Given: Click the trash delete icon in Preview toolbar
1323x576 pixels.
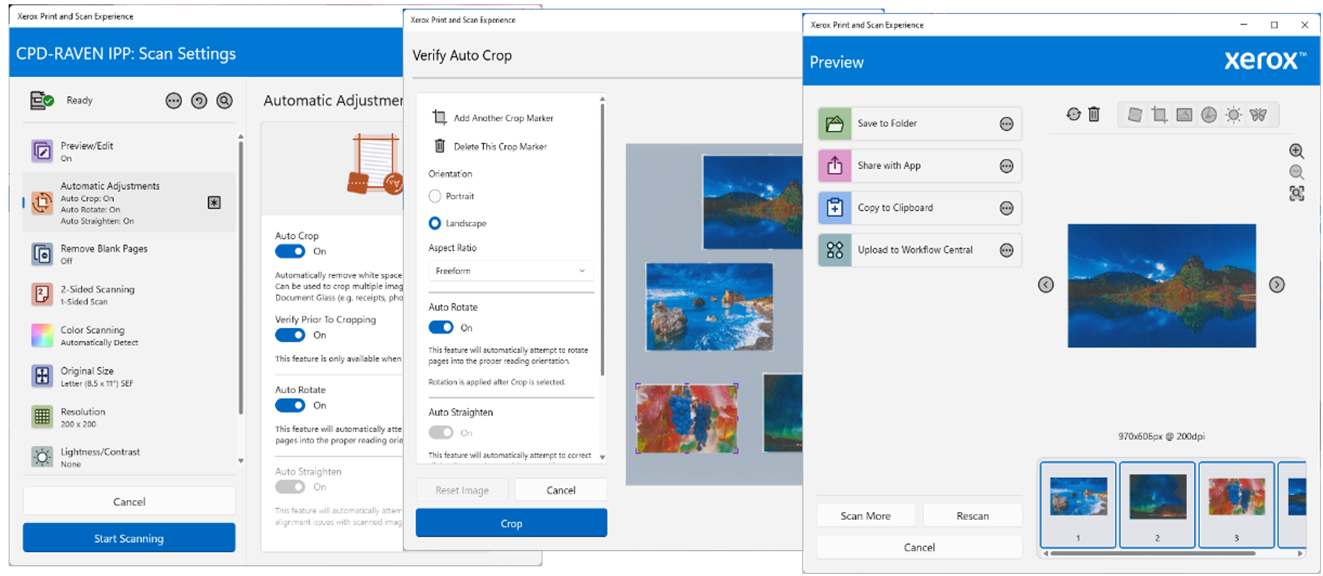Looking at the screenshot, I should click(x=1094, y=115).
